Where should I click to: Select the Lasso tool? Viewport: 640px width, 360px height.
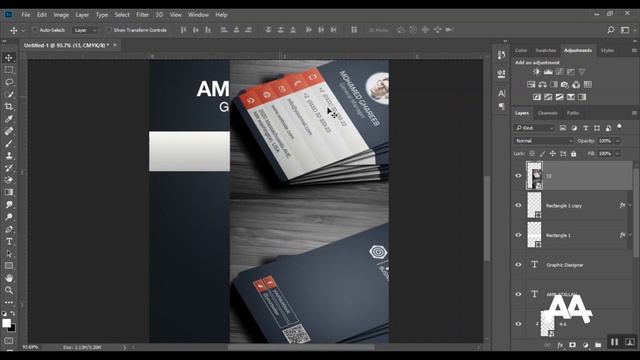coord(9,82)
